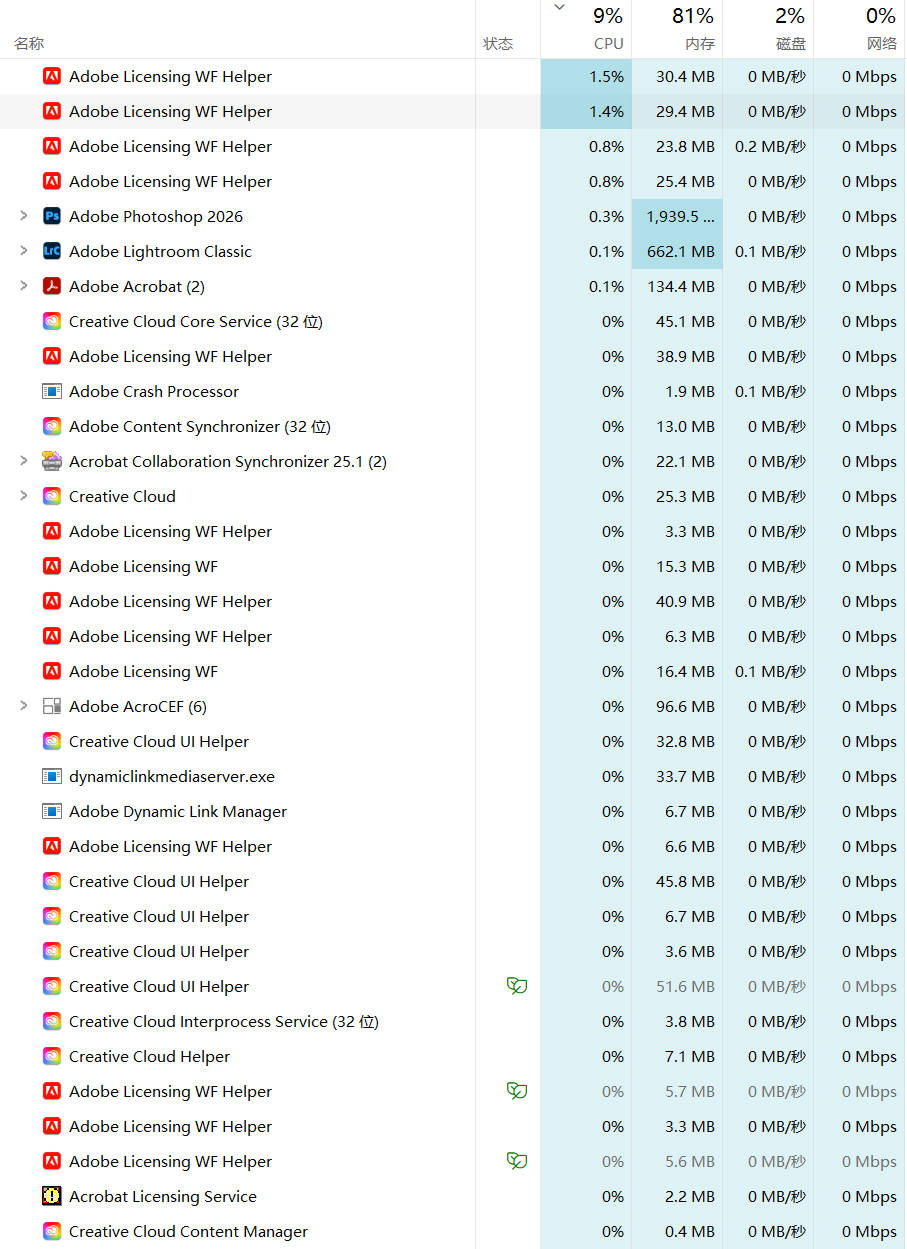Click icon of Licensing WF Helper using 38.9 MB
The image size is (907, 1249).
(x=52, y=356)
